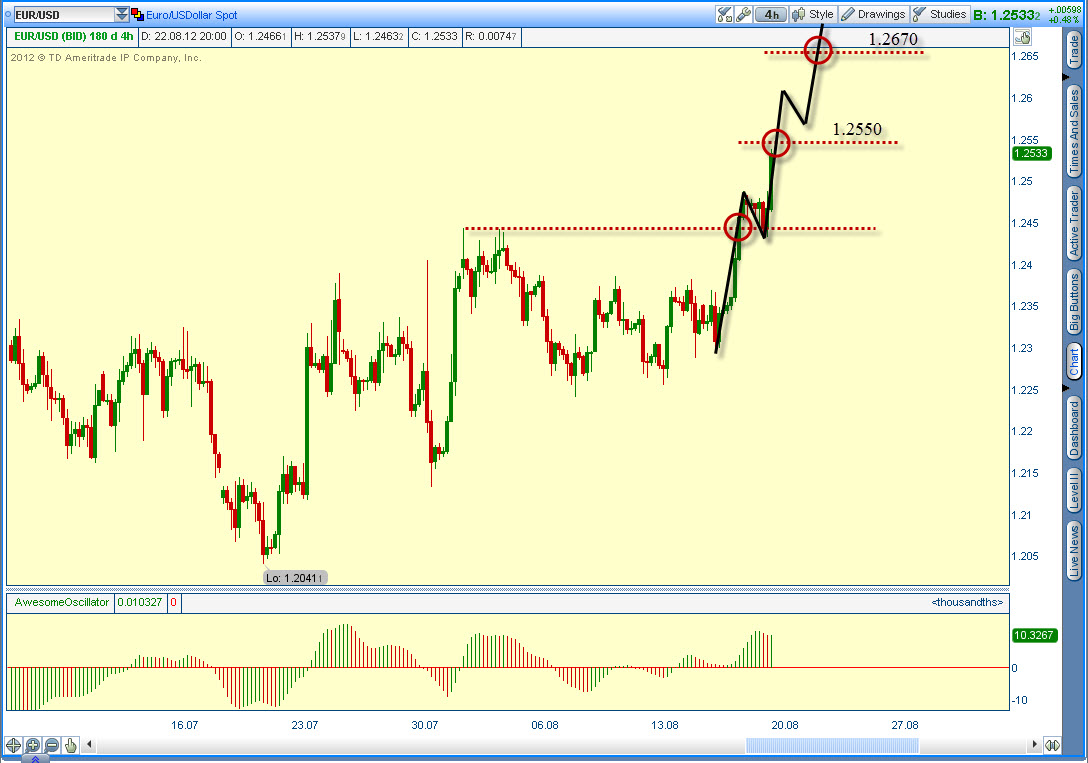This screenshot has height=763, width=1088.
Task: Click the L: 1.24632 low value
Action: [x=378, y=37]
